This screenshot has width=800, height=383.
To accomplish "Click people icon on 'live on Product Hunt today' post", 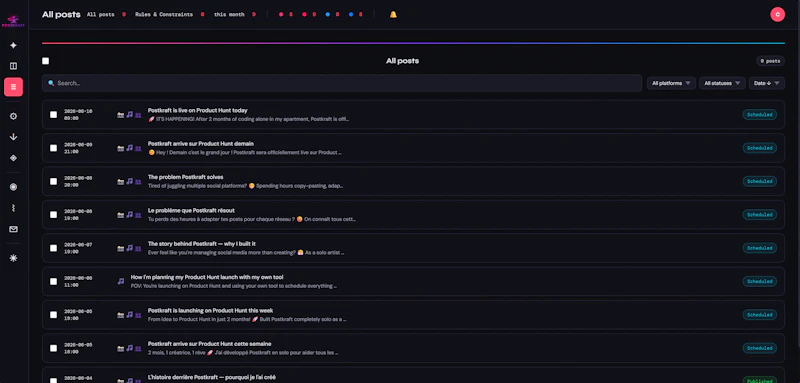I will pyautogui.click(x=138, y=115).
